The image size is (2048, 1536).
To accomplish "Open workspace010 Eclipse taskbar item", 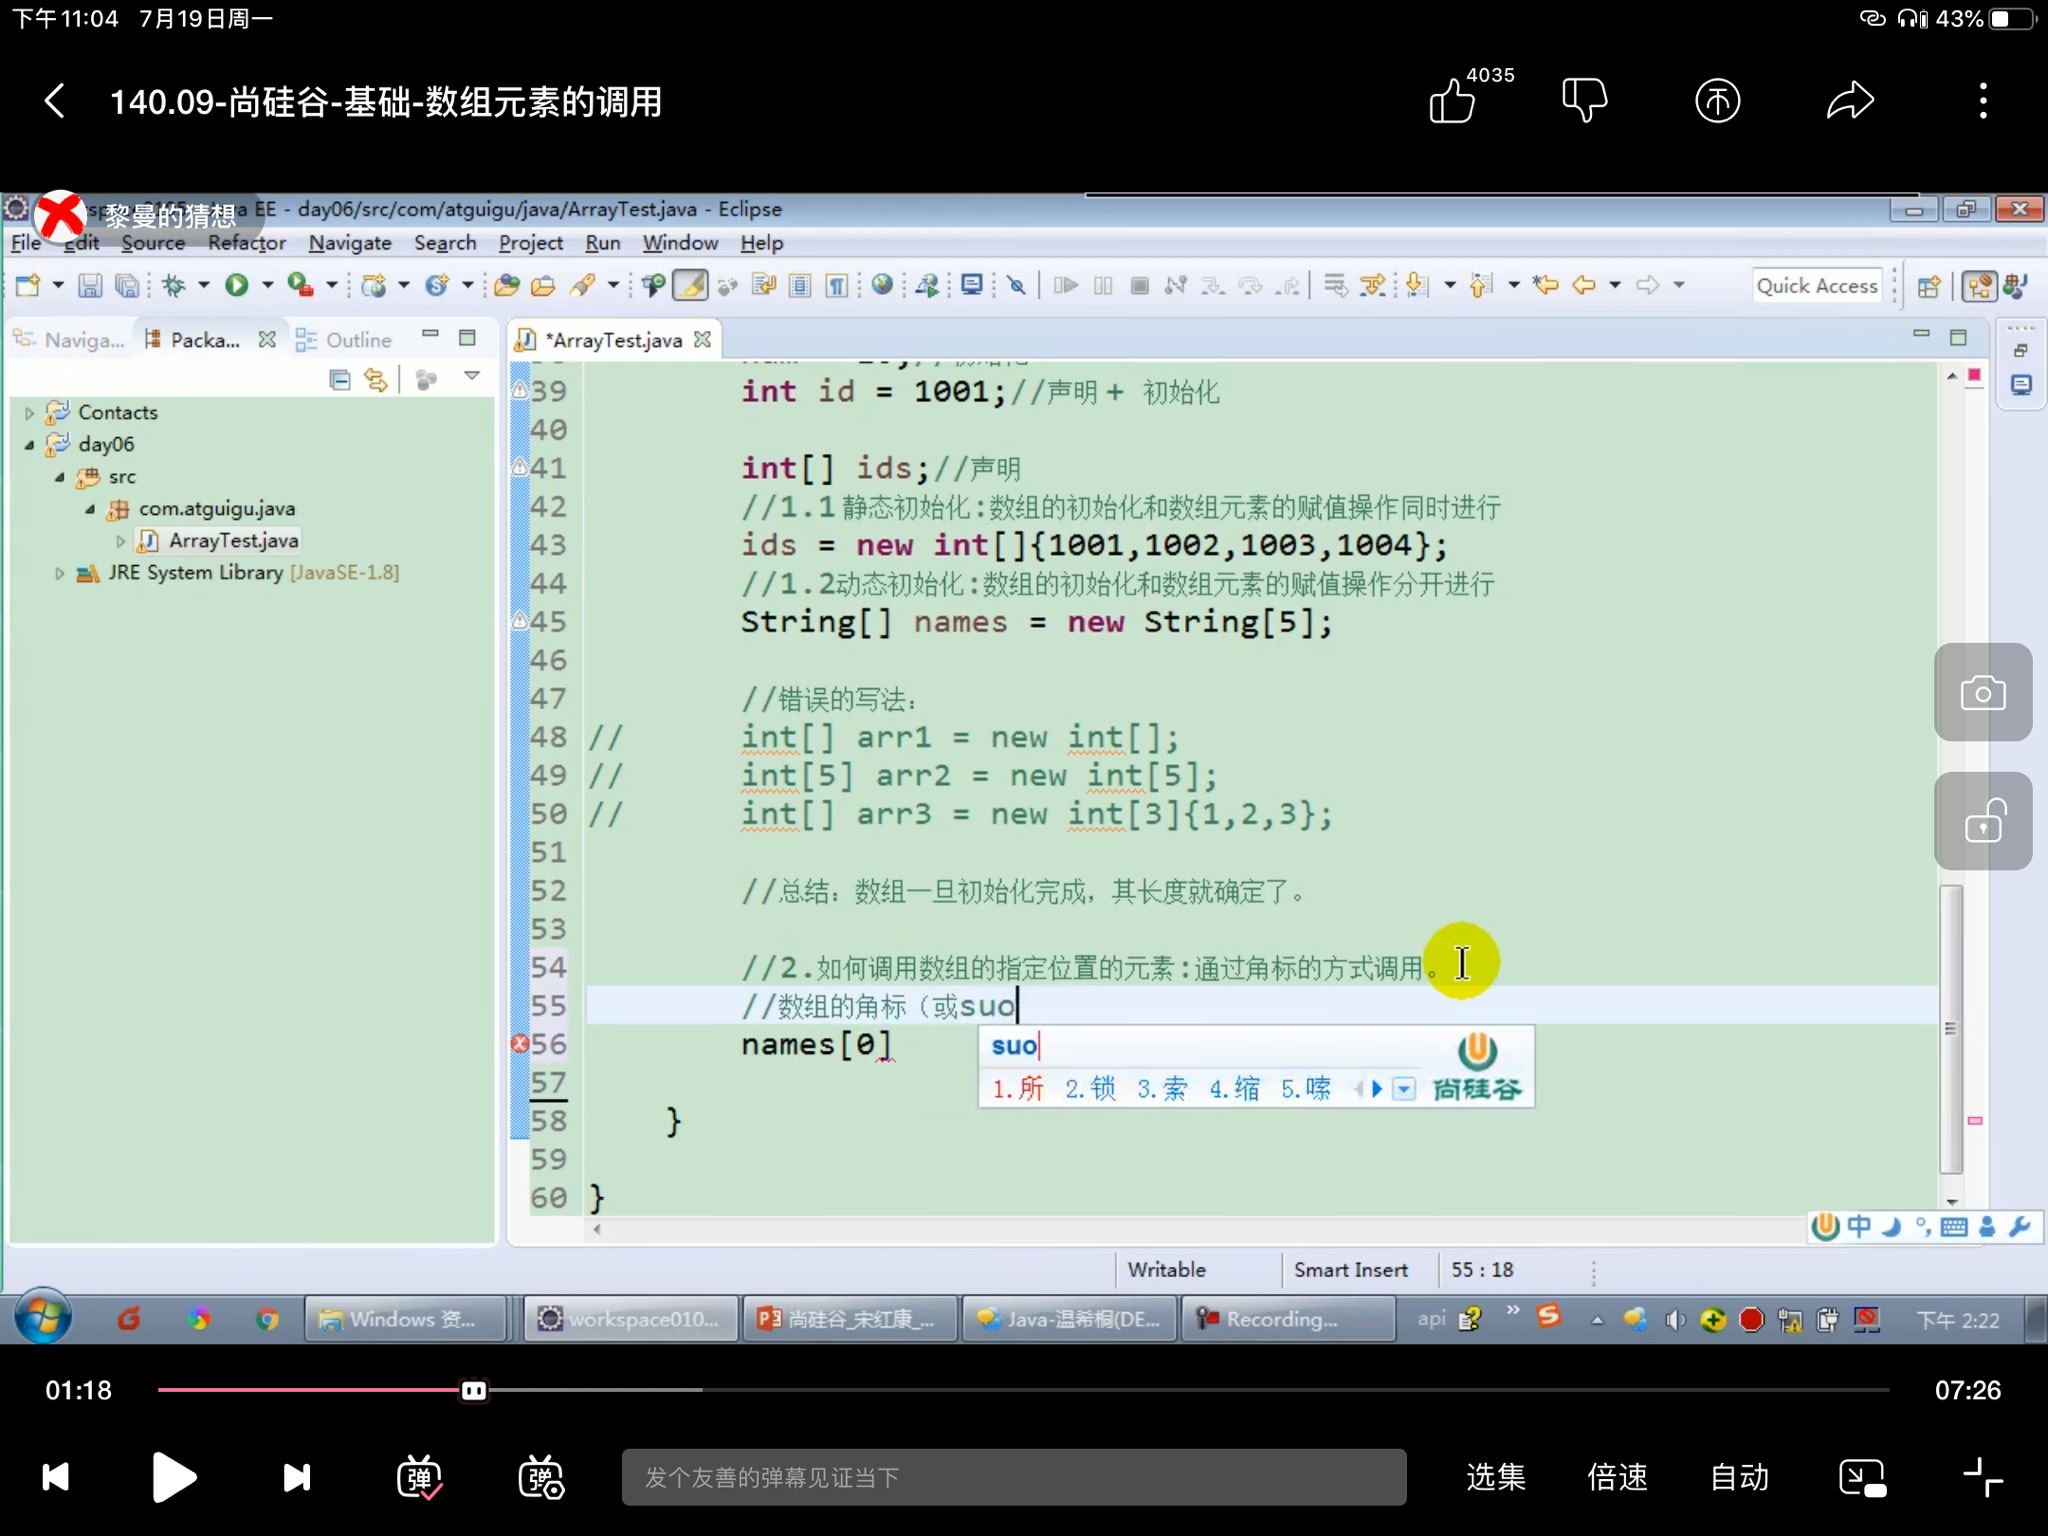I will (x=632, y=1319).
